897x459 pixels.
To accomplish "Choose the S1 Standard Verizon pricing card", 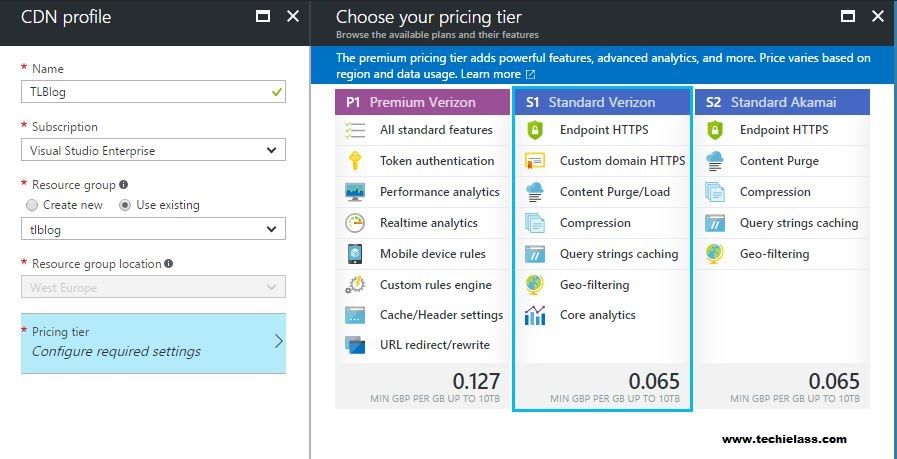I will (602, 249).
